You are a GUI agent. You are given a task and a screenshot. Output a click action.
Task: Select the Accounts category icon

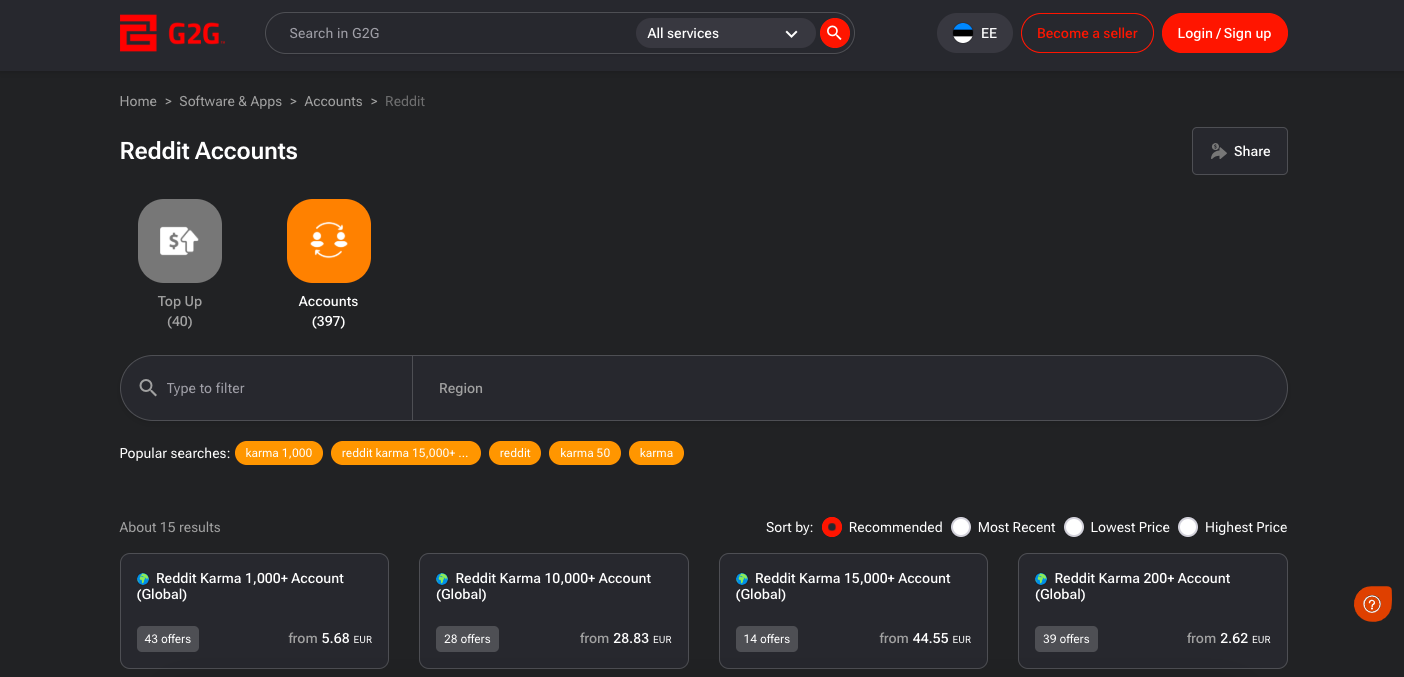pyautogui.click(x=329, y=241)
